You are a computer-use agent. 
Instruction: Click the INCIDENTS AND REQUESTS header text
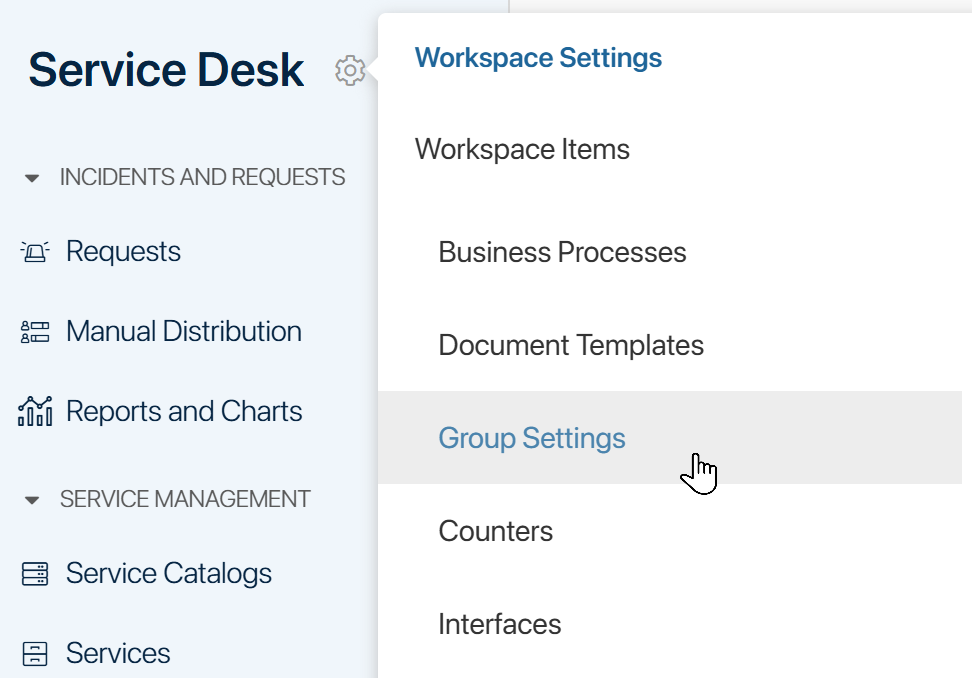coord(202,177)
